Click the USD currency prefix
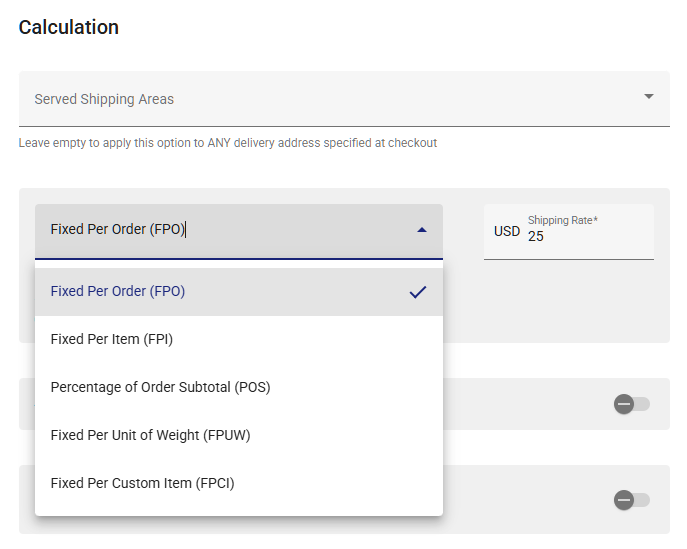The image size is (687, 549). (x=507, y=232)
